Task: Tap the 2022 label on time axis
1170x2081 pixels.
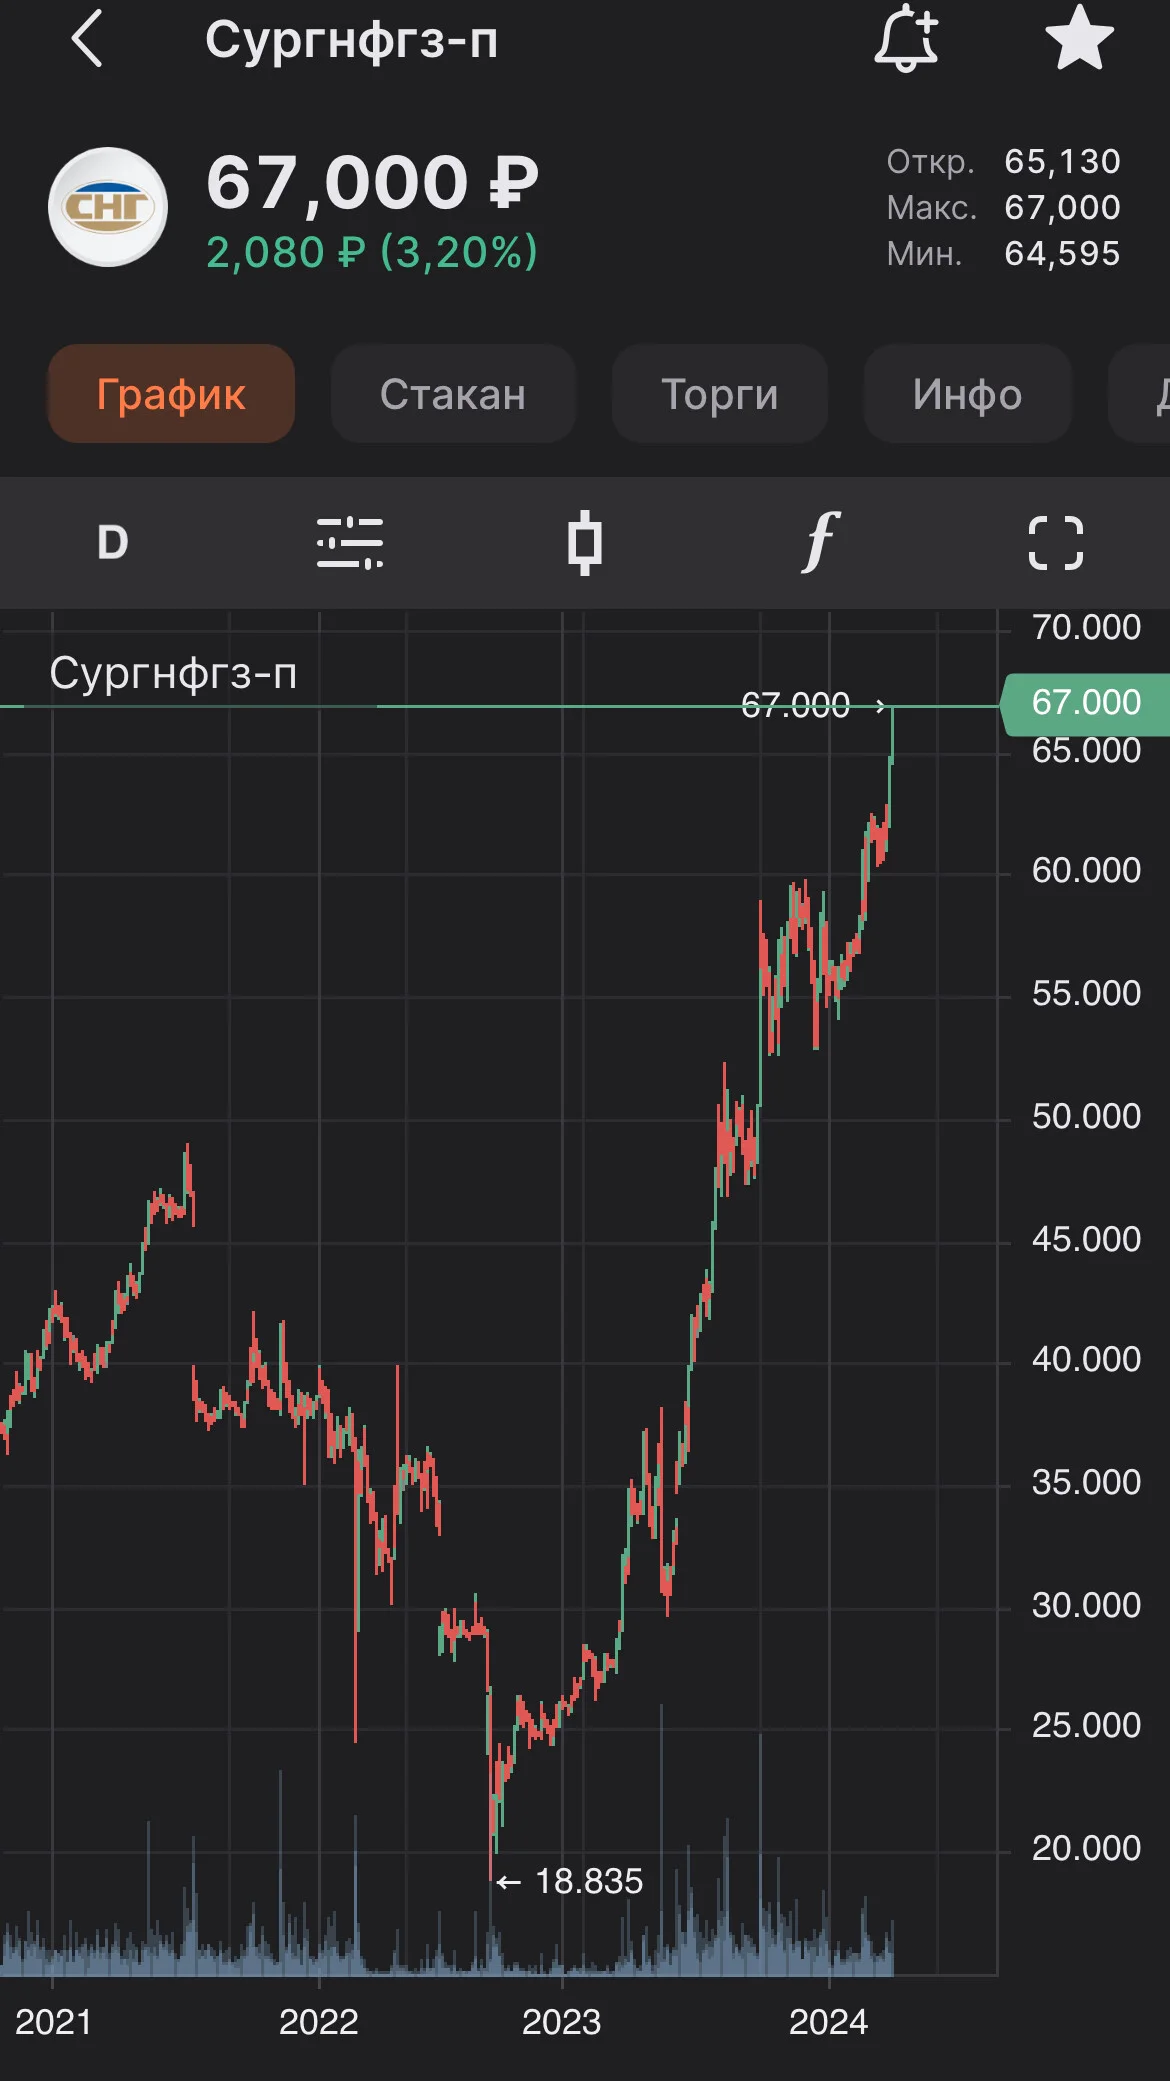Action: 319,2022
